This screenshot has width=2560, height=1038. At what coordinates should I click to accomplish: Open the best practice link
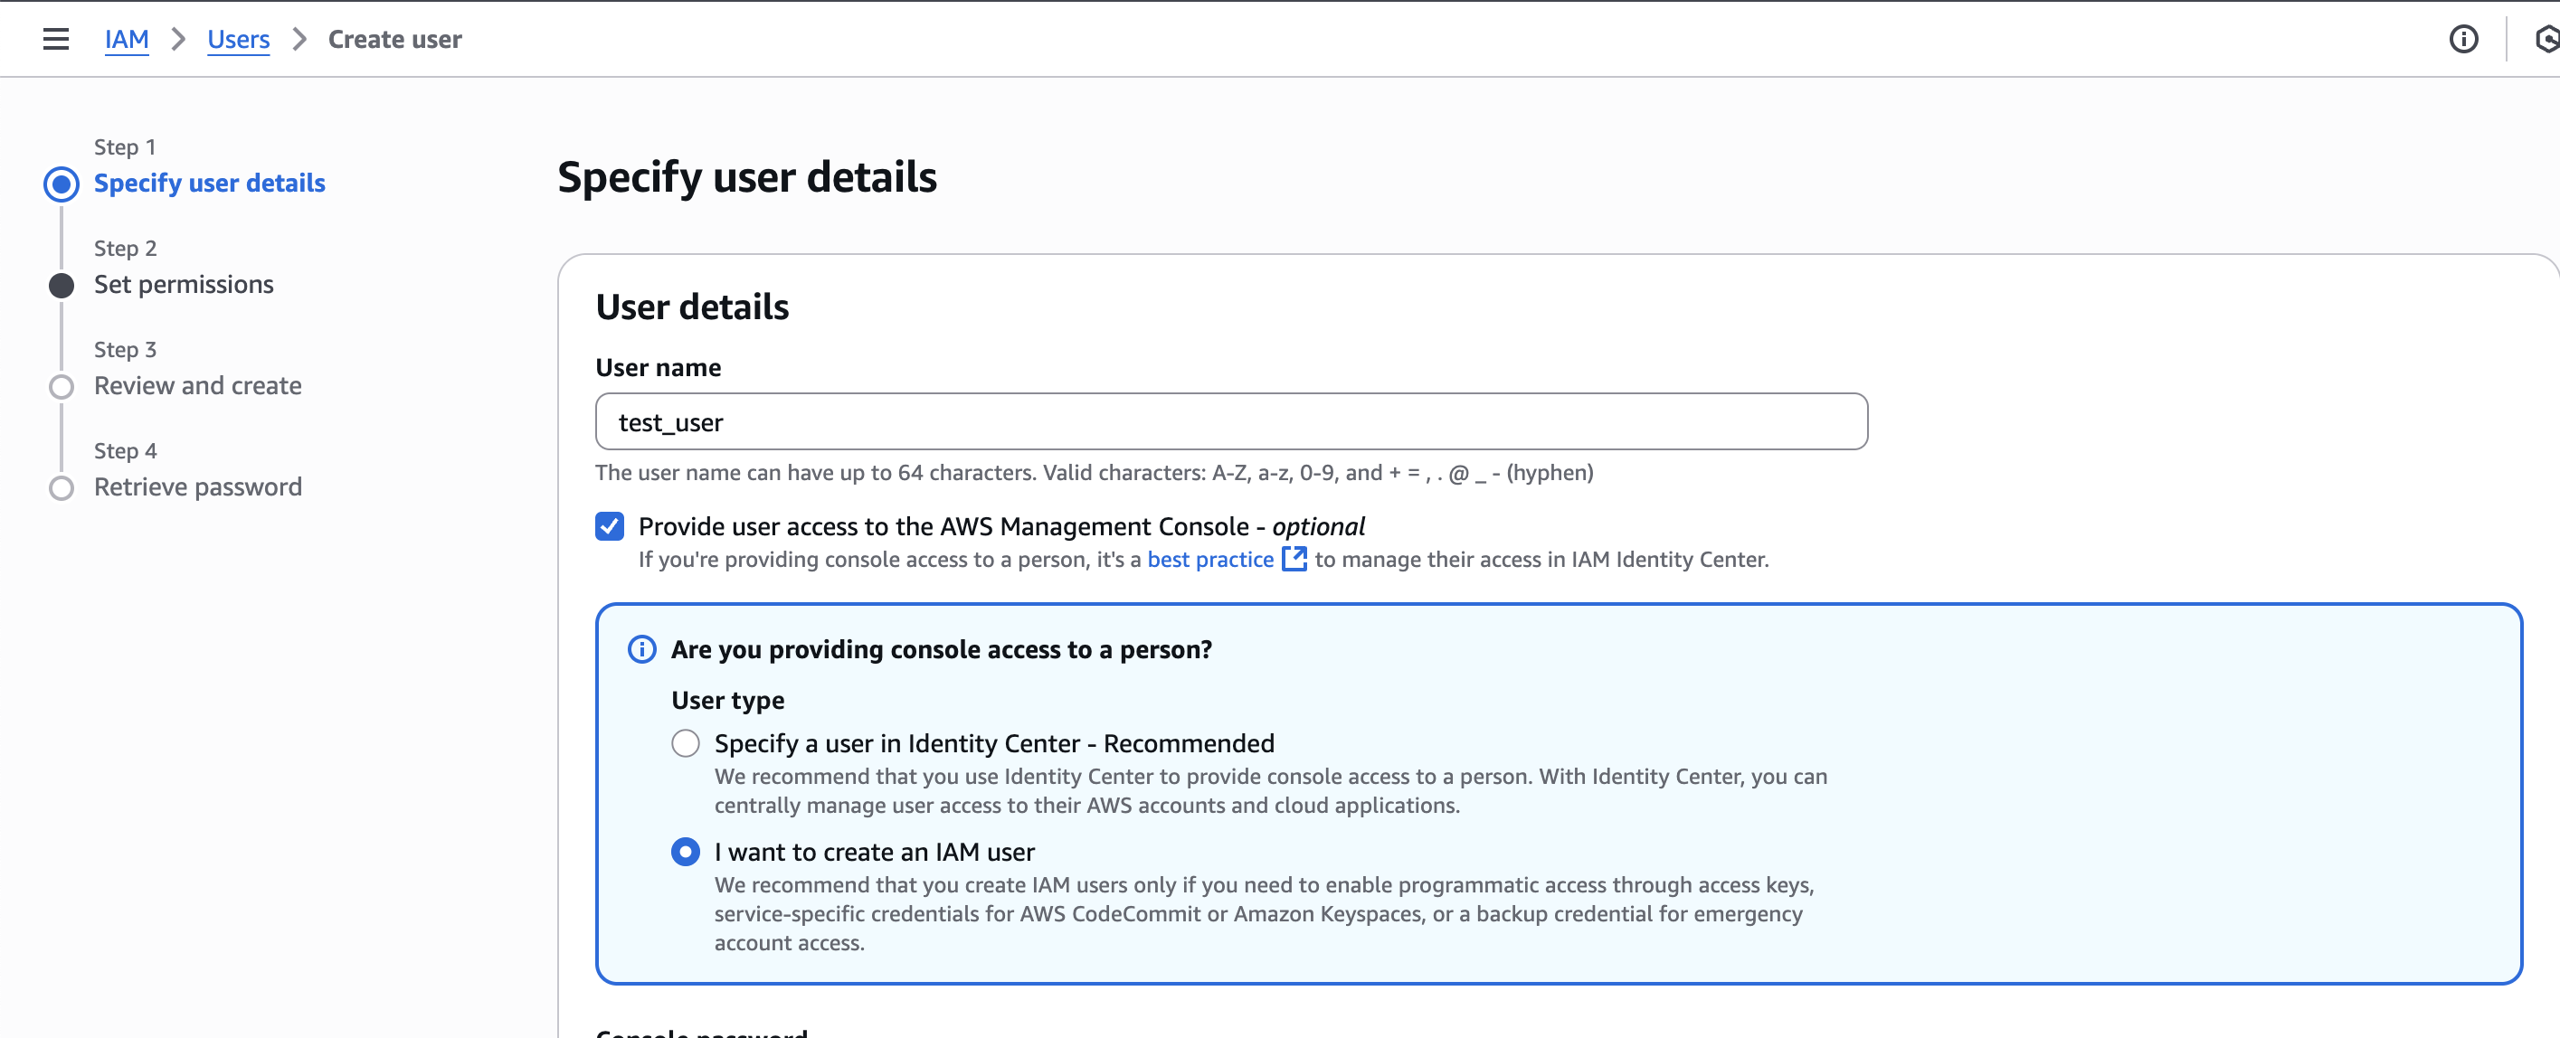pyautogui.click(x=1210, y=559)
